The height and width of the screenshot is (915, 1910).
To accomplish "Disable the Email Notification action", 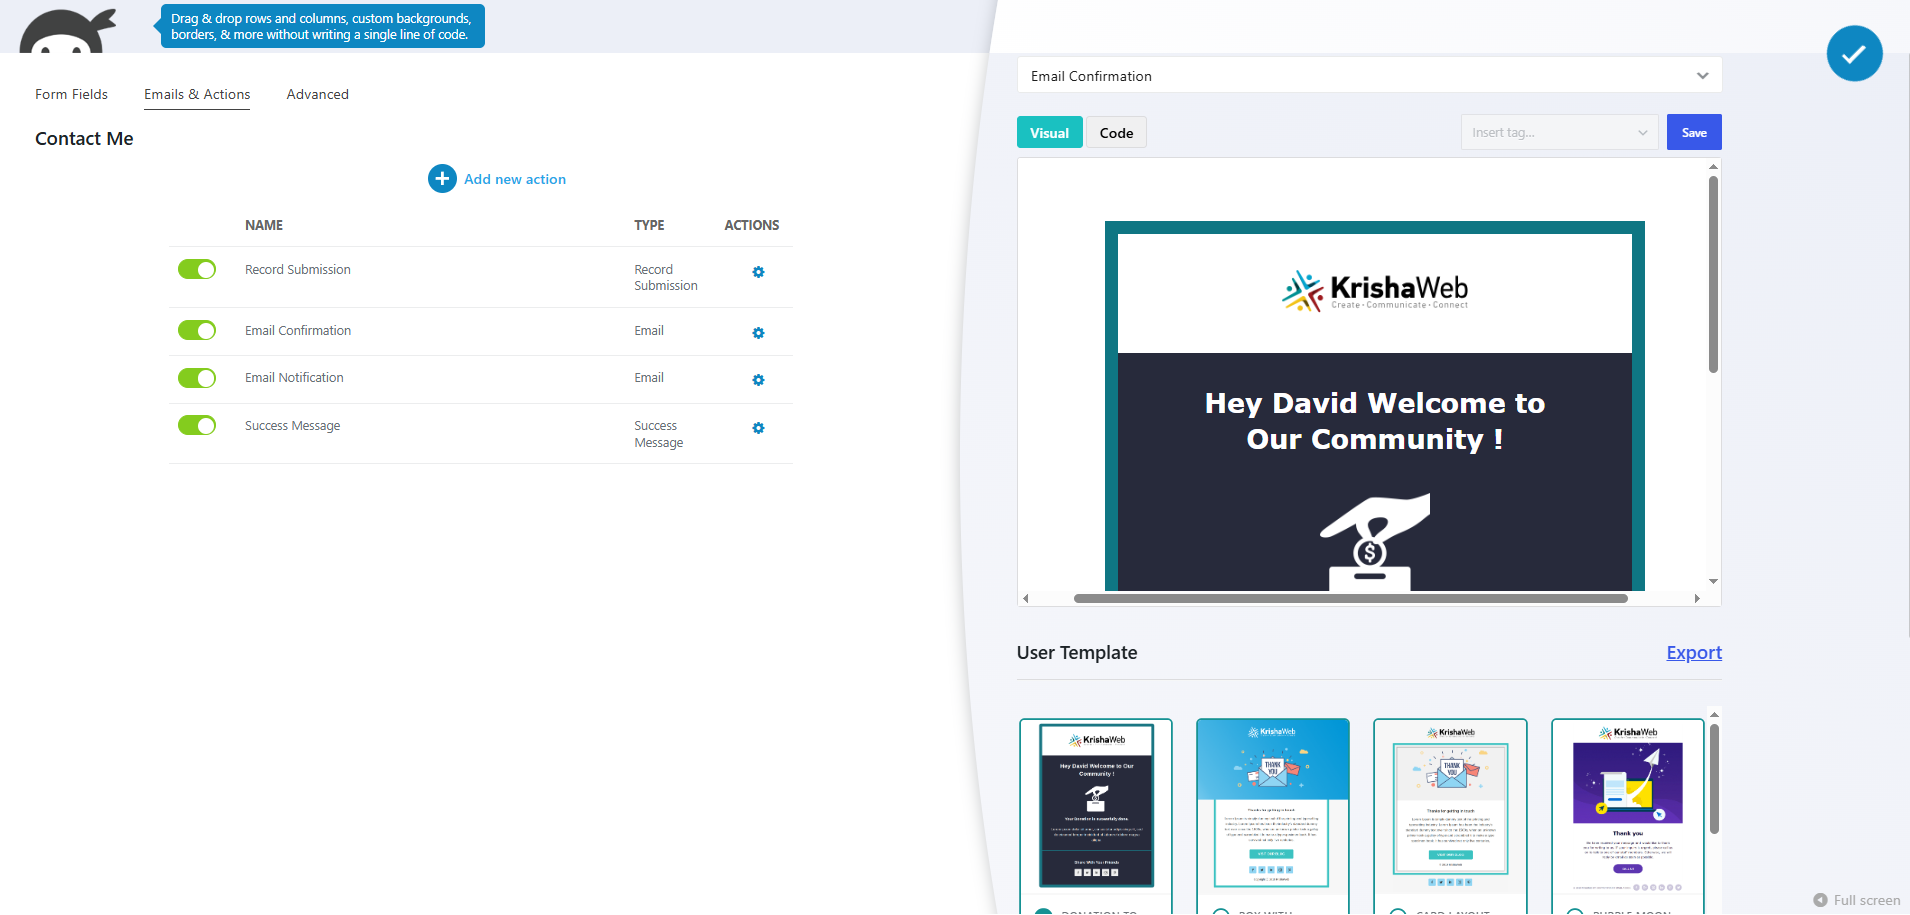I will click(197, 378).
